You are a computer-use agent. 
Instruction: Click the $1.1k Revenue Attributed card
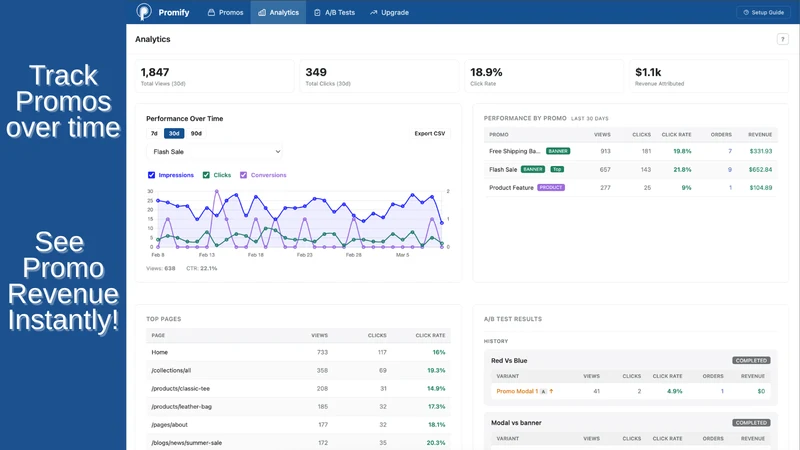[x=709, y=76]
